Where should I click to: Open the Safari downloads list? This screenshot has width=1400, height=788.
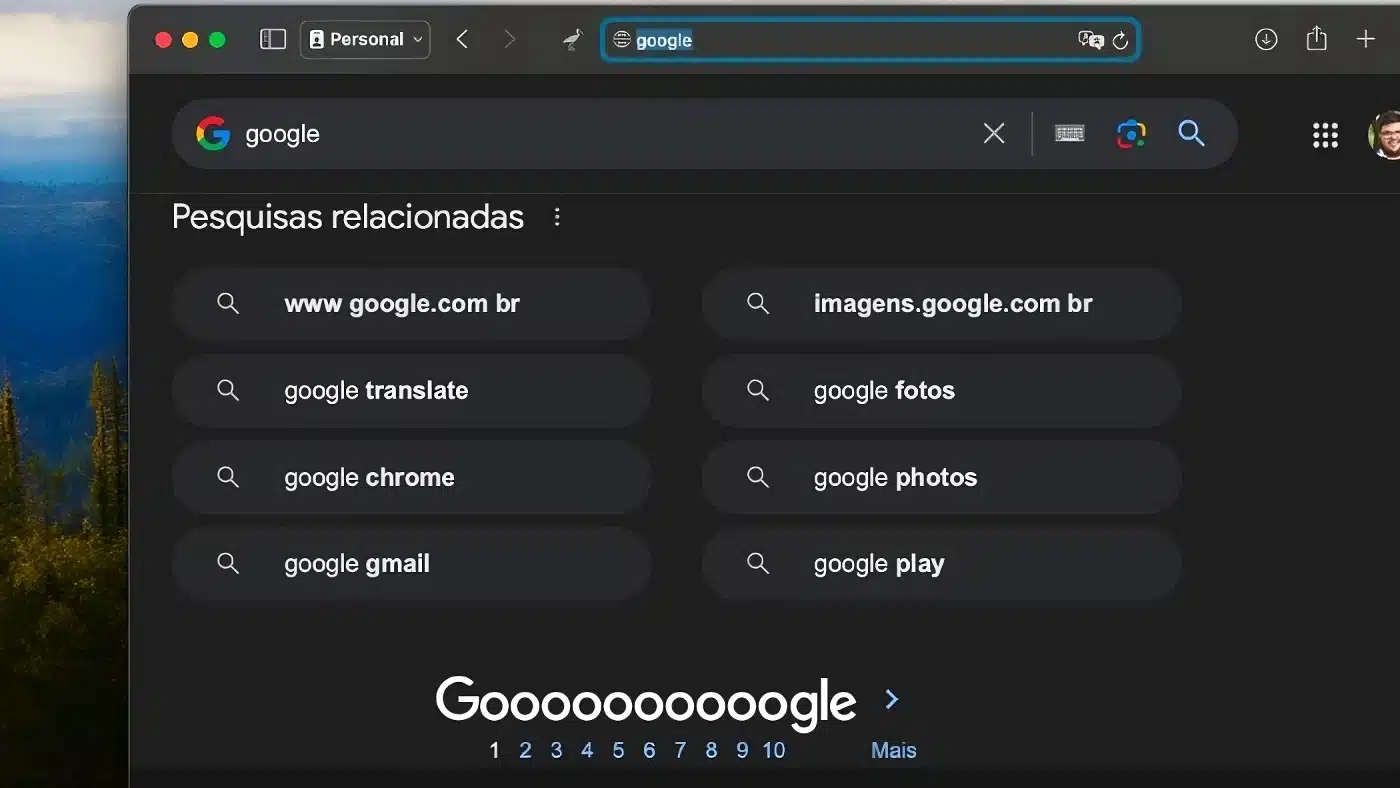point(1266,39)
